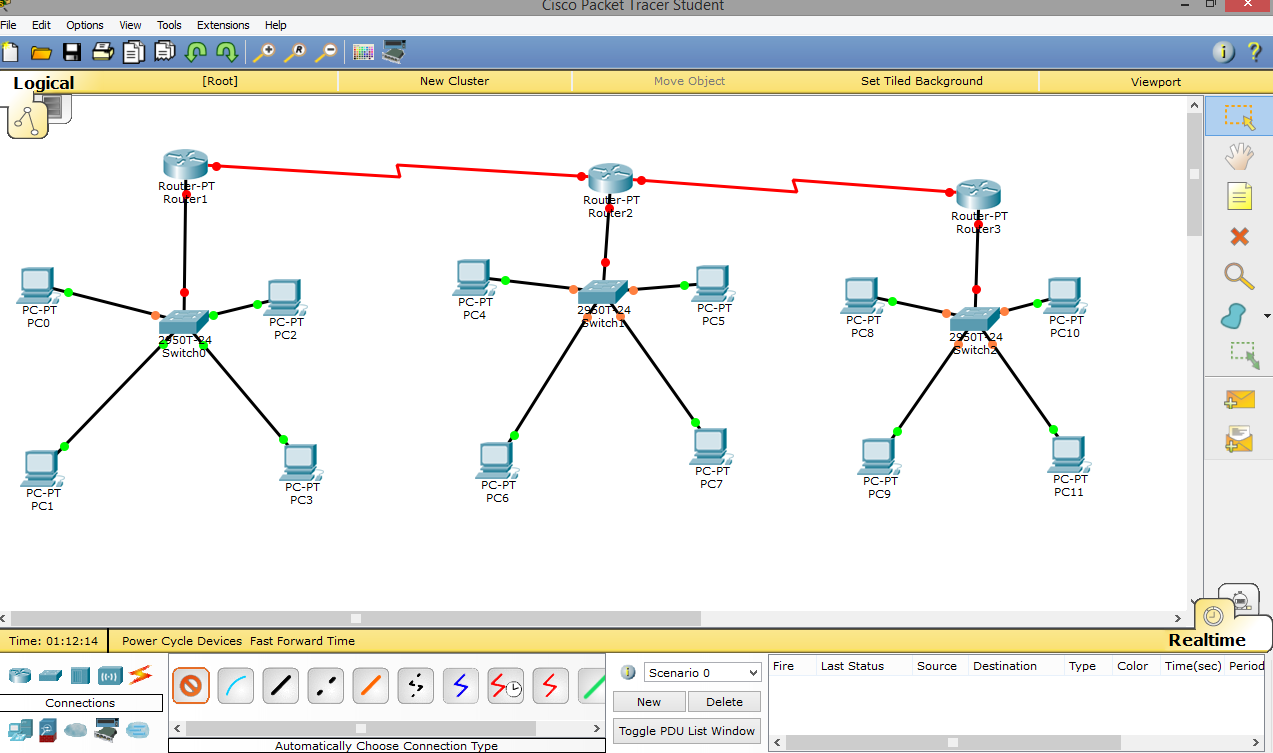The height and width of the screenshot is (753, 1273).
Task: Open the Scenario 0 dropdown
Action: tap(702, 672)
